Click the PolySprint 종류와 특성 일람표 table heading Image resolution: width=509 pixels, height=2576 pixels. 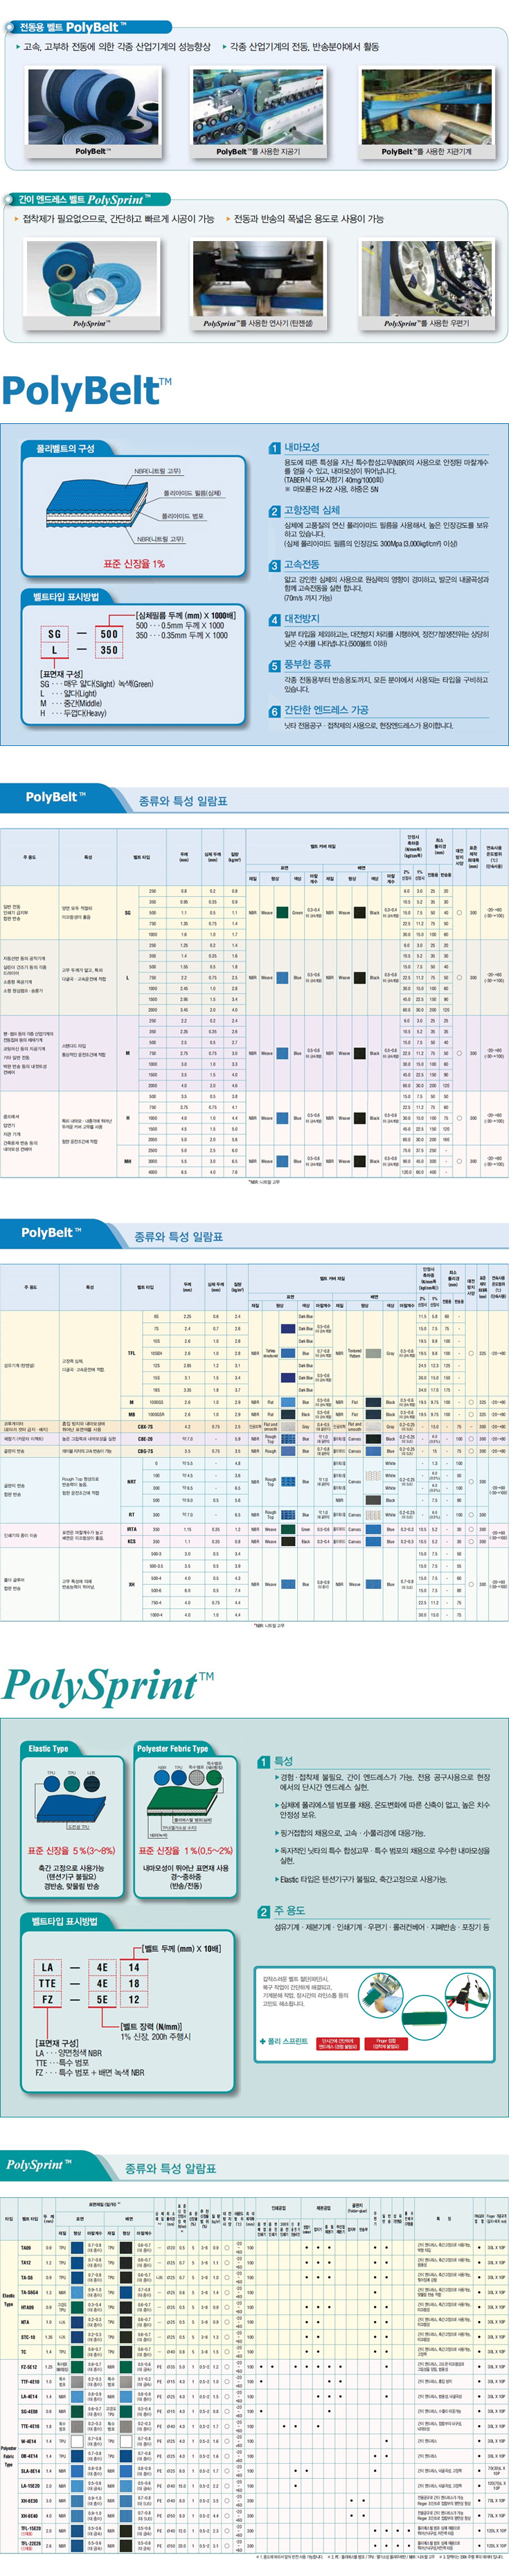tap(171, 2168)
